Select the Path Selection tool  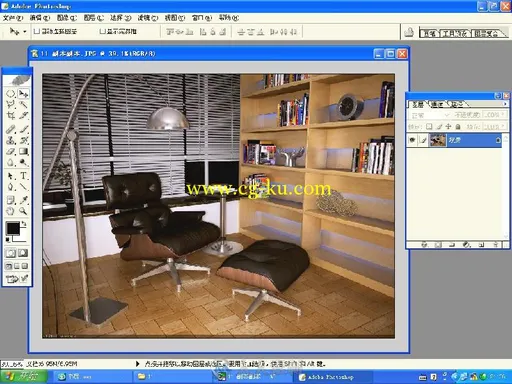11,176
